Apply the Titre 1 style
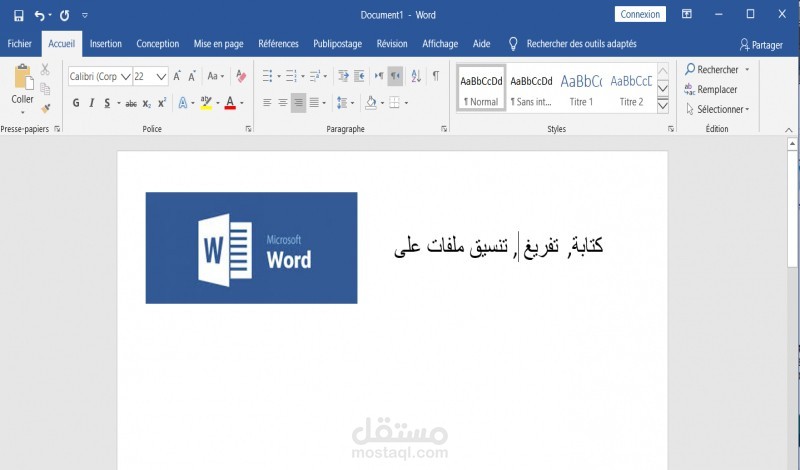This screenshot has width=800, height=470. (x=581, y=88)
